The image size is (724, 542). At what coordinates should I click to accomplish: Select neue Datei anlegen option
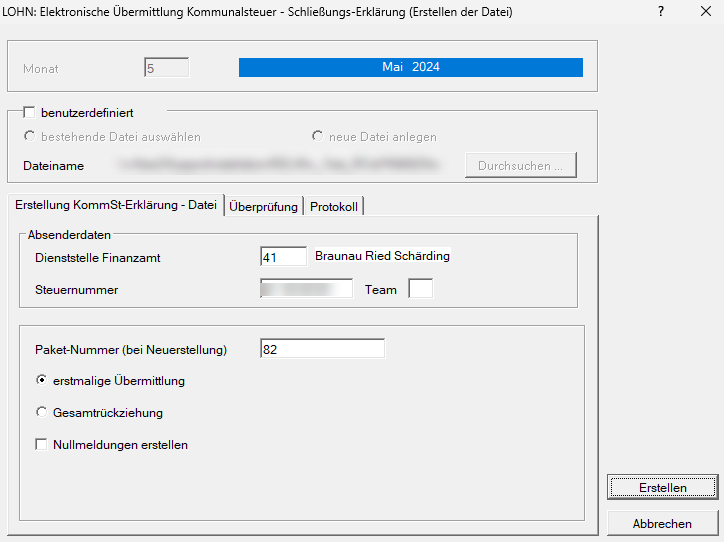(318, 136)
